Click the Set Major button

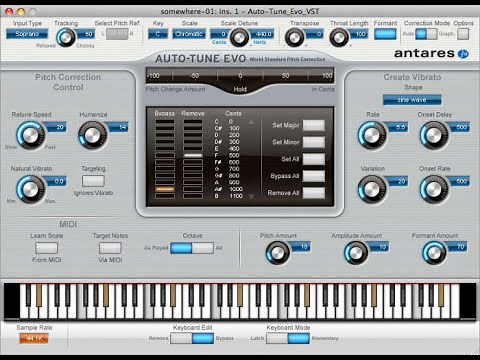314,125
